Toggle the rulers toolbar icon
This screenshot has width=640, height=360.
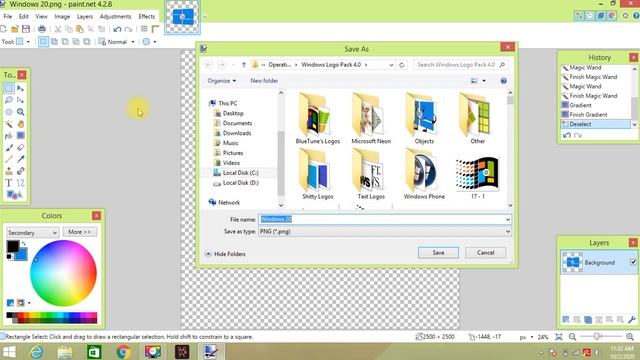point(155,29)
